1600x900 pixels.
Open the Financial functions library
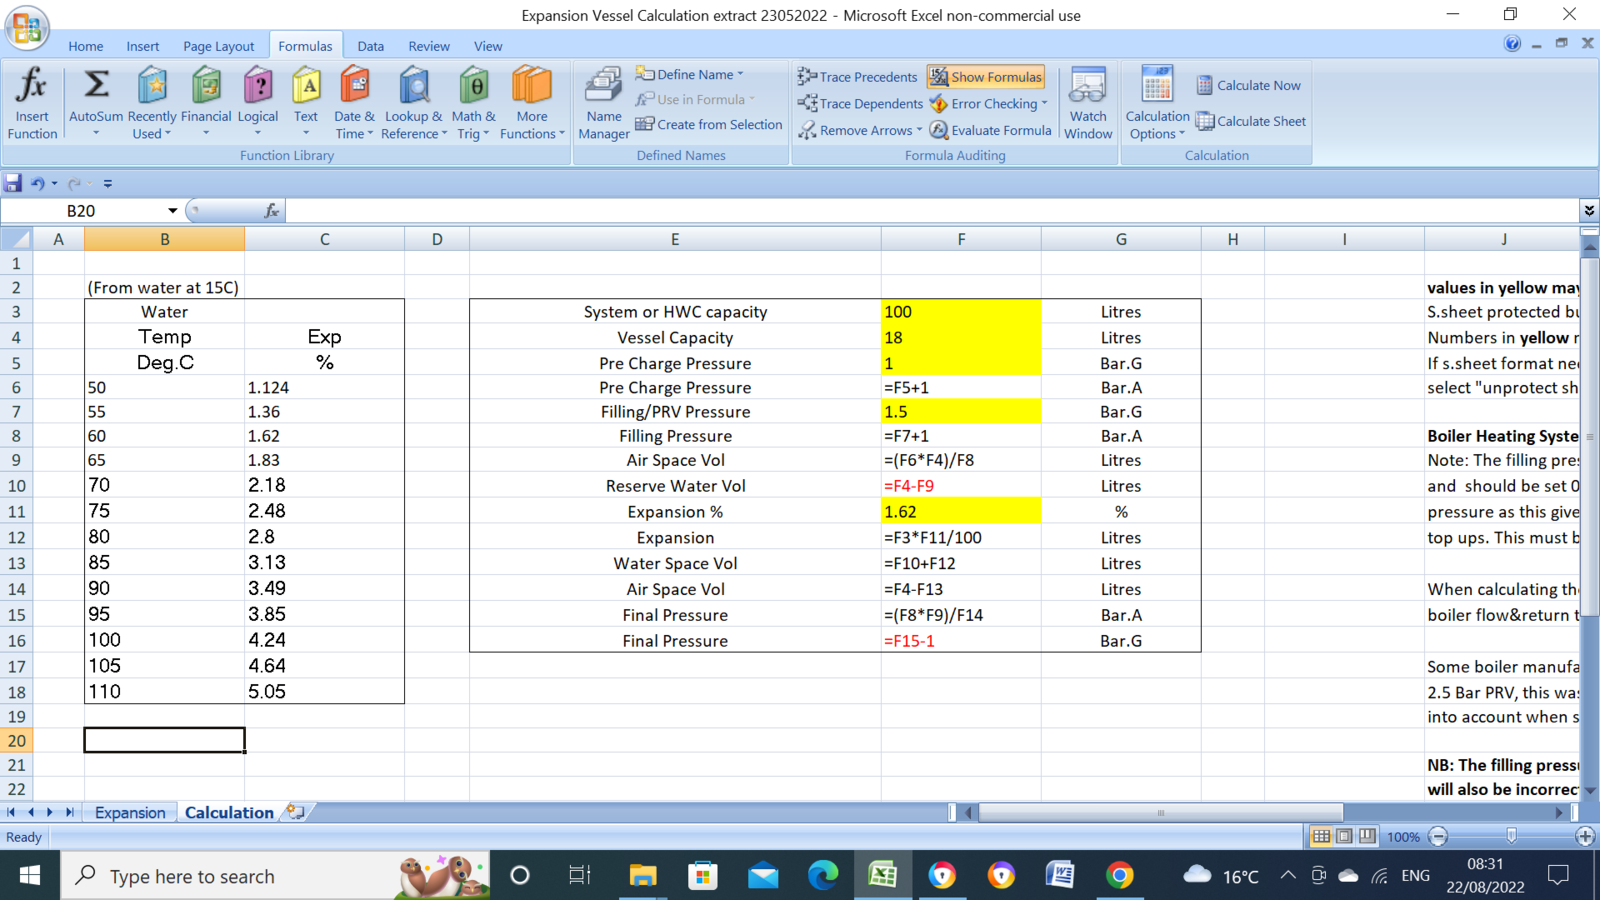point(206,102)
